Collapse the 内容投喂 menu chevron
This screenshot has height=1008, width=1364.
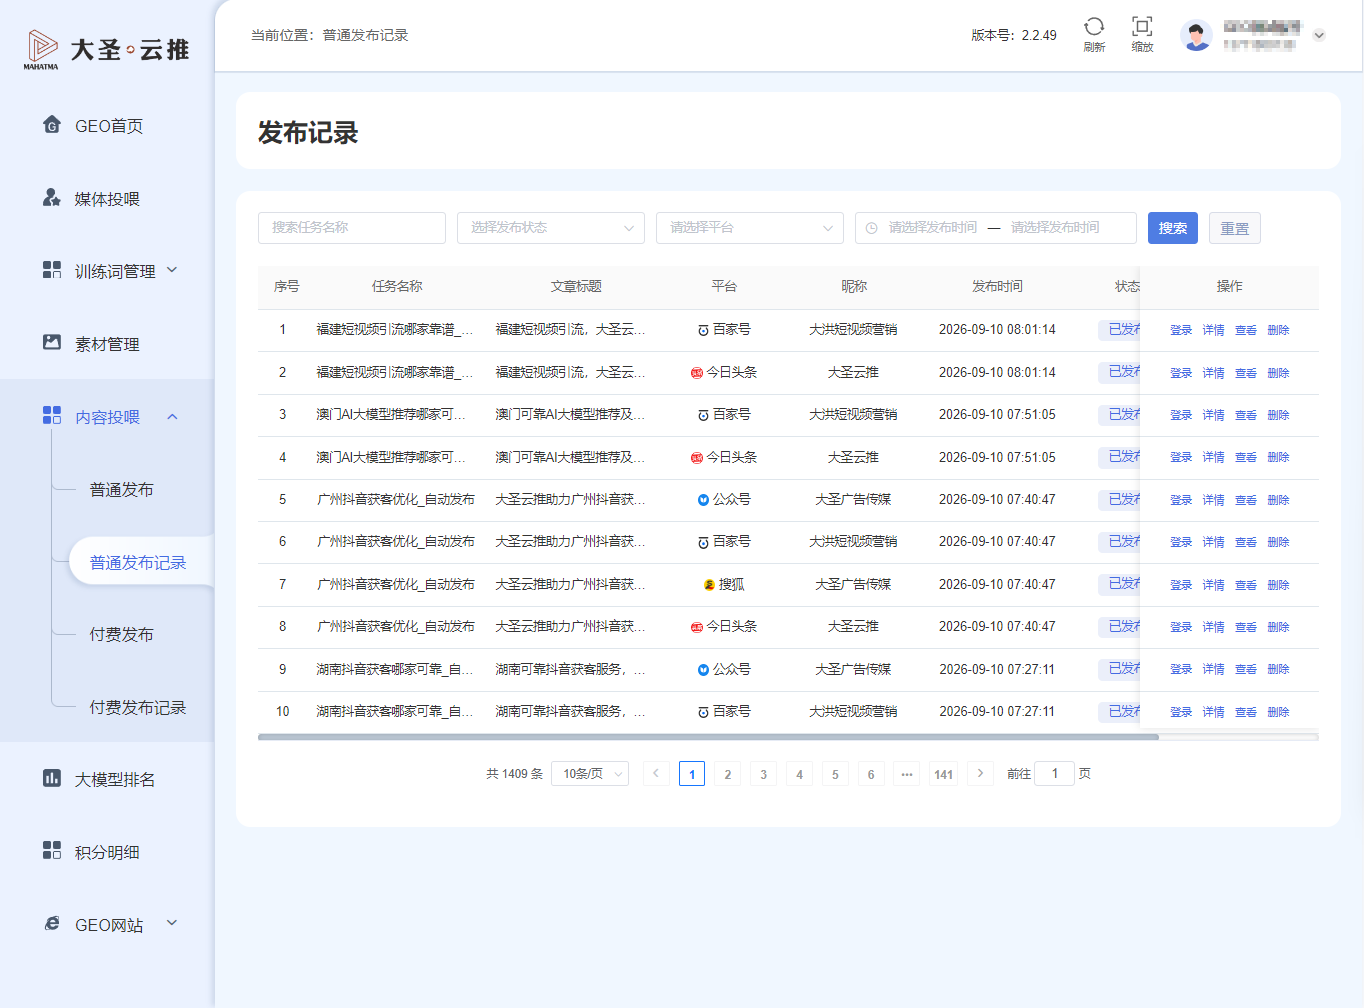tap(172, 416)
